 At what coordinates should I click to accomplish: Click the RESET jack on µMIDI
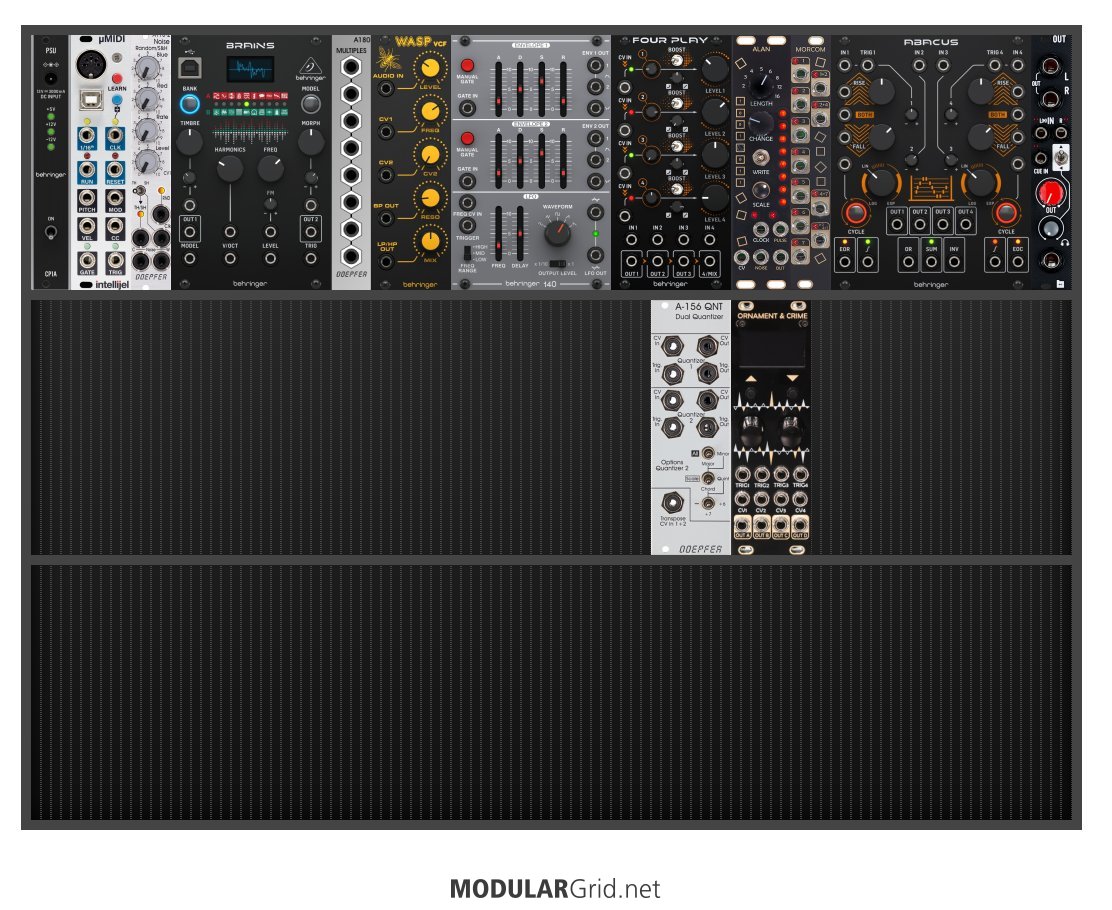(115, 169)
